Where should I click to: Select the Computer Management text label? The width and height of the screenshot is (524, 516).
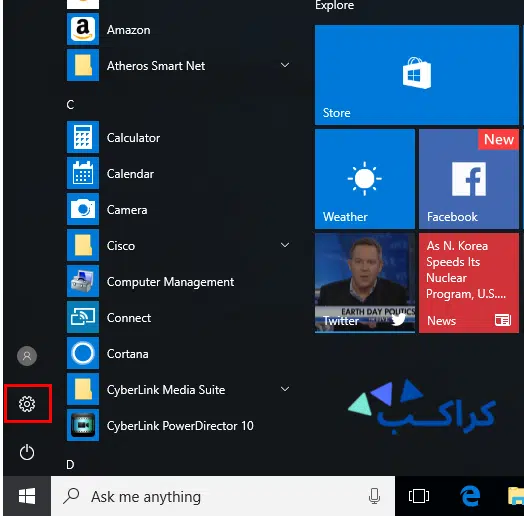tap(170, 282)
